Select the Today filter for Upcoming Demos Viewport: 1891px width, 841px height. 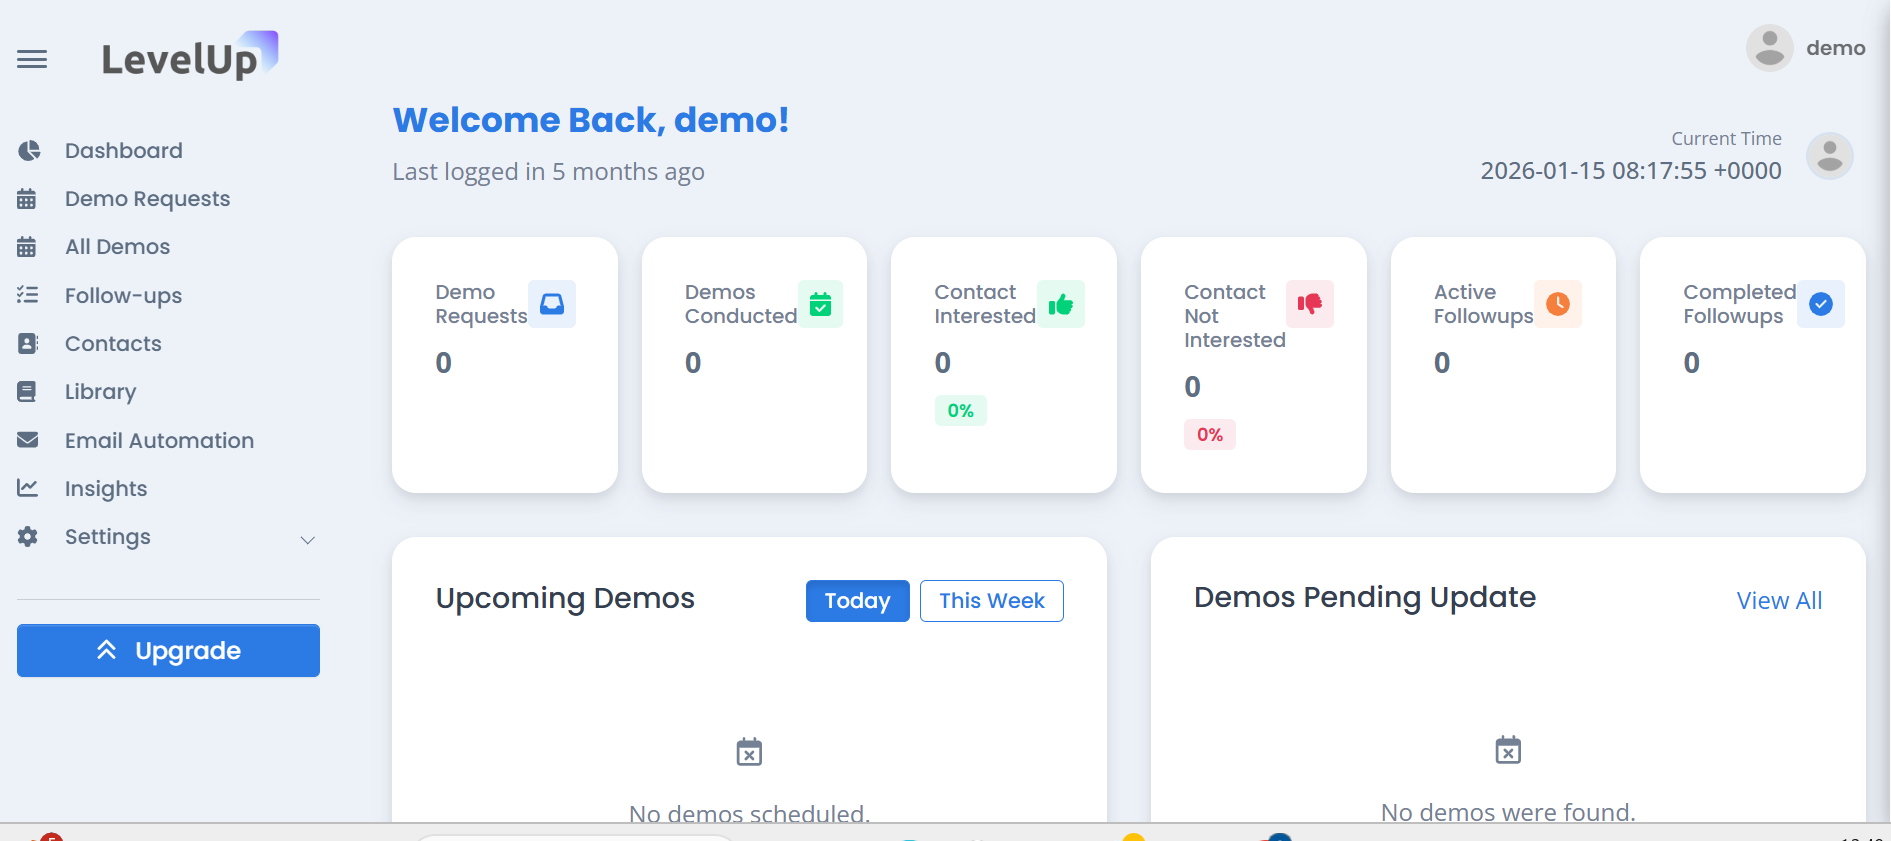tap(857, 601)
